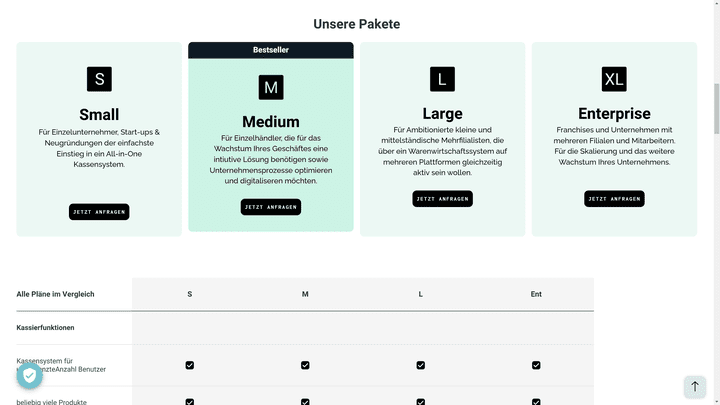The height and width of the screenshot is (405, 720).
Task: Click the scroll-to-top arrow button
Action: click(x=695, y=386)
